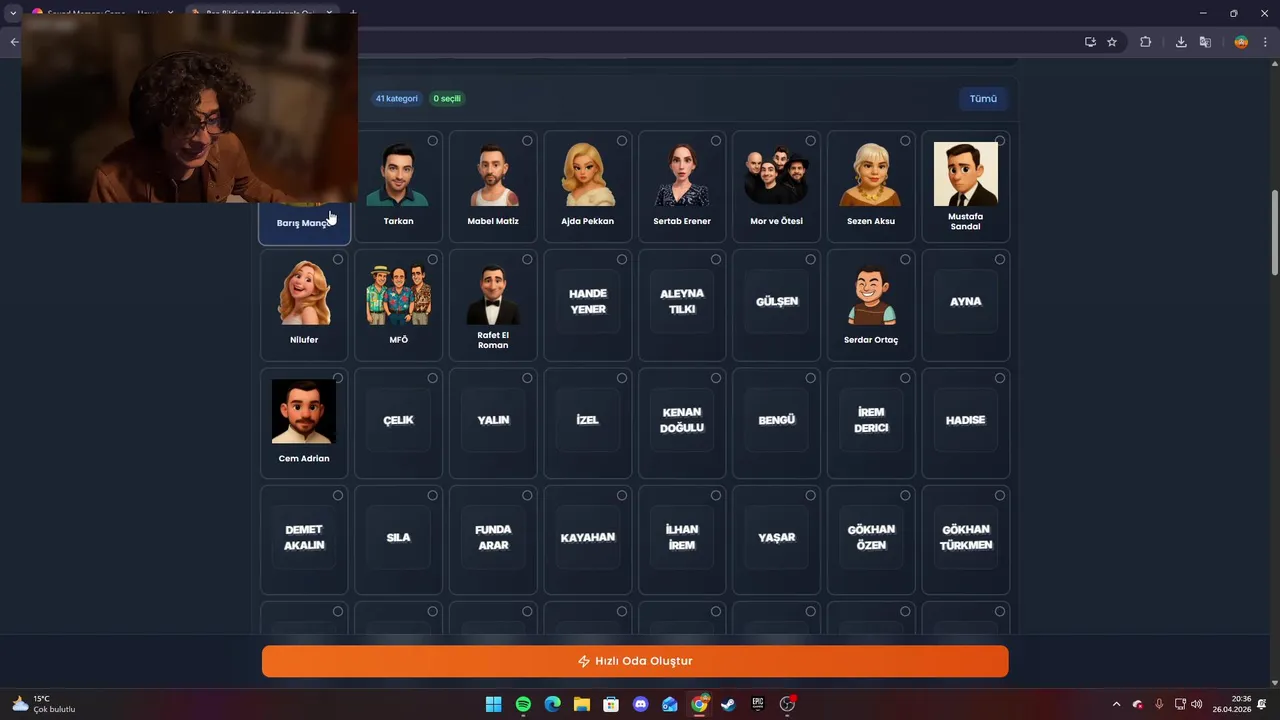Mark the Nilufer card radio circle
This screenshot has width=1280, height=720.
(338, 260)
